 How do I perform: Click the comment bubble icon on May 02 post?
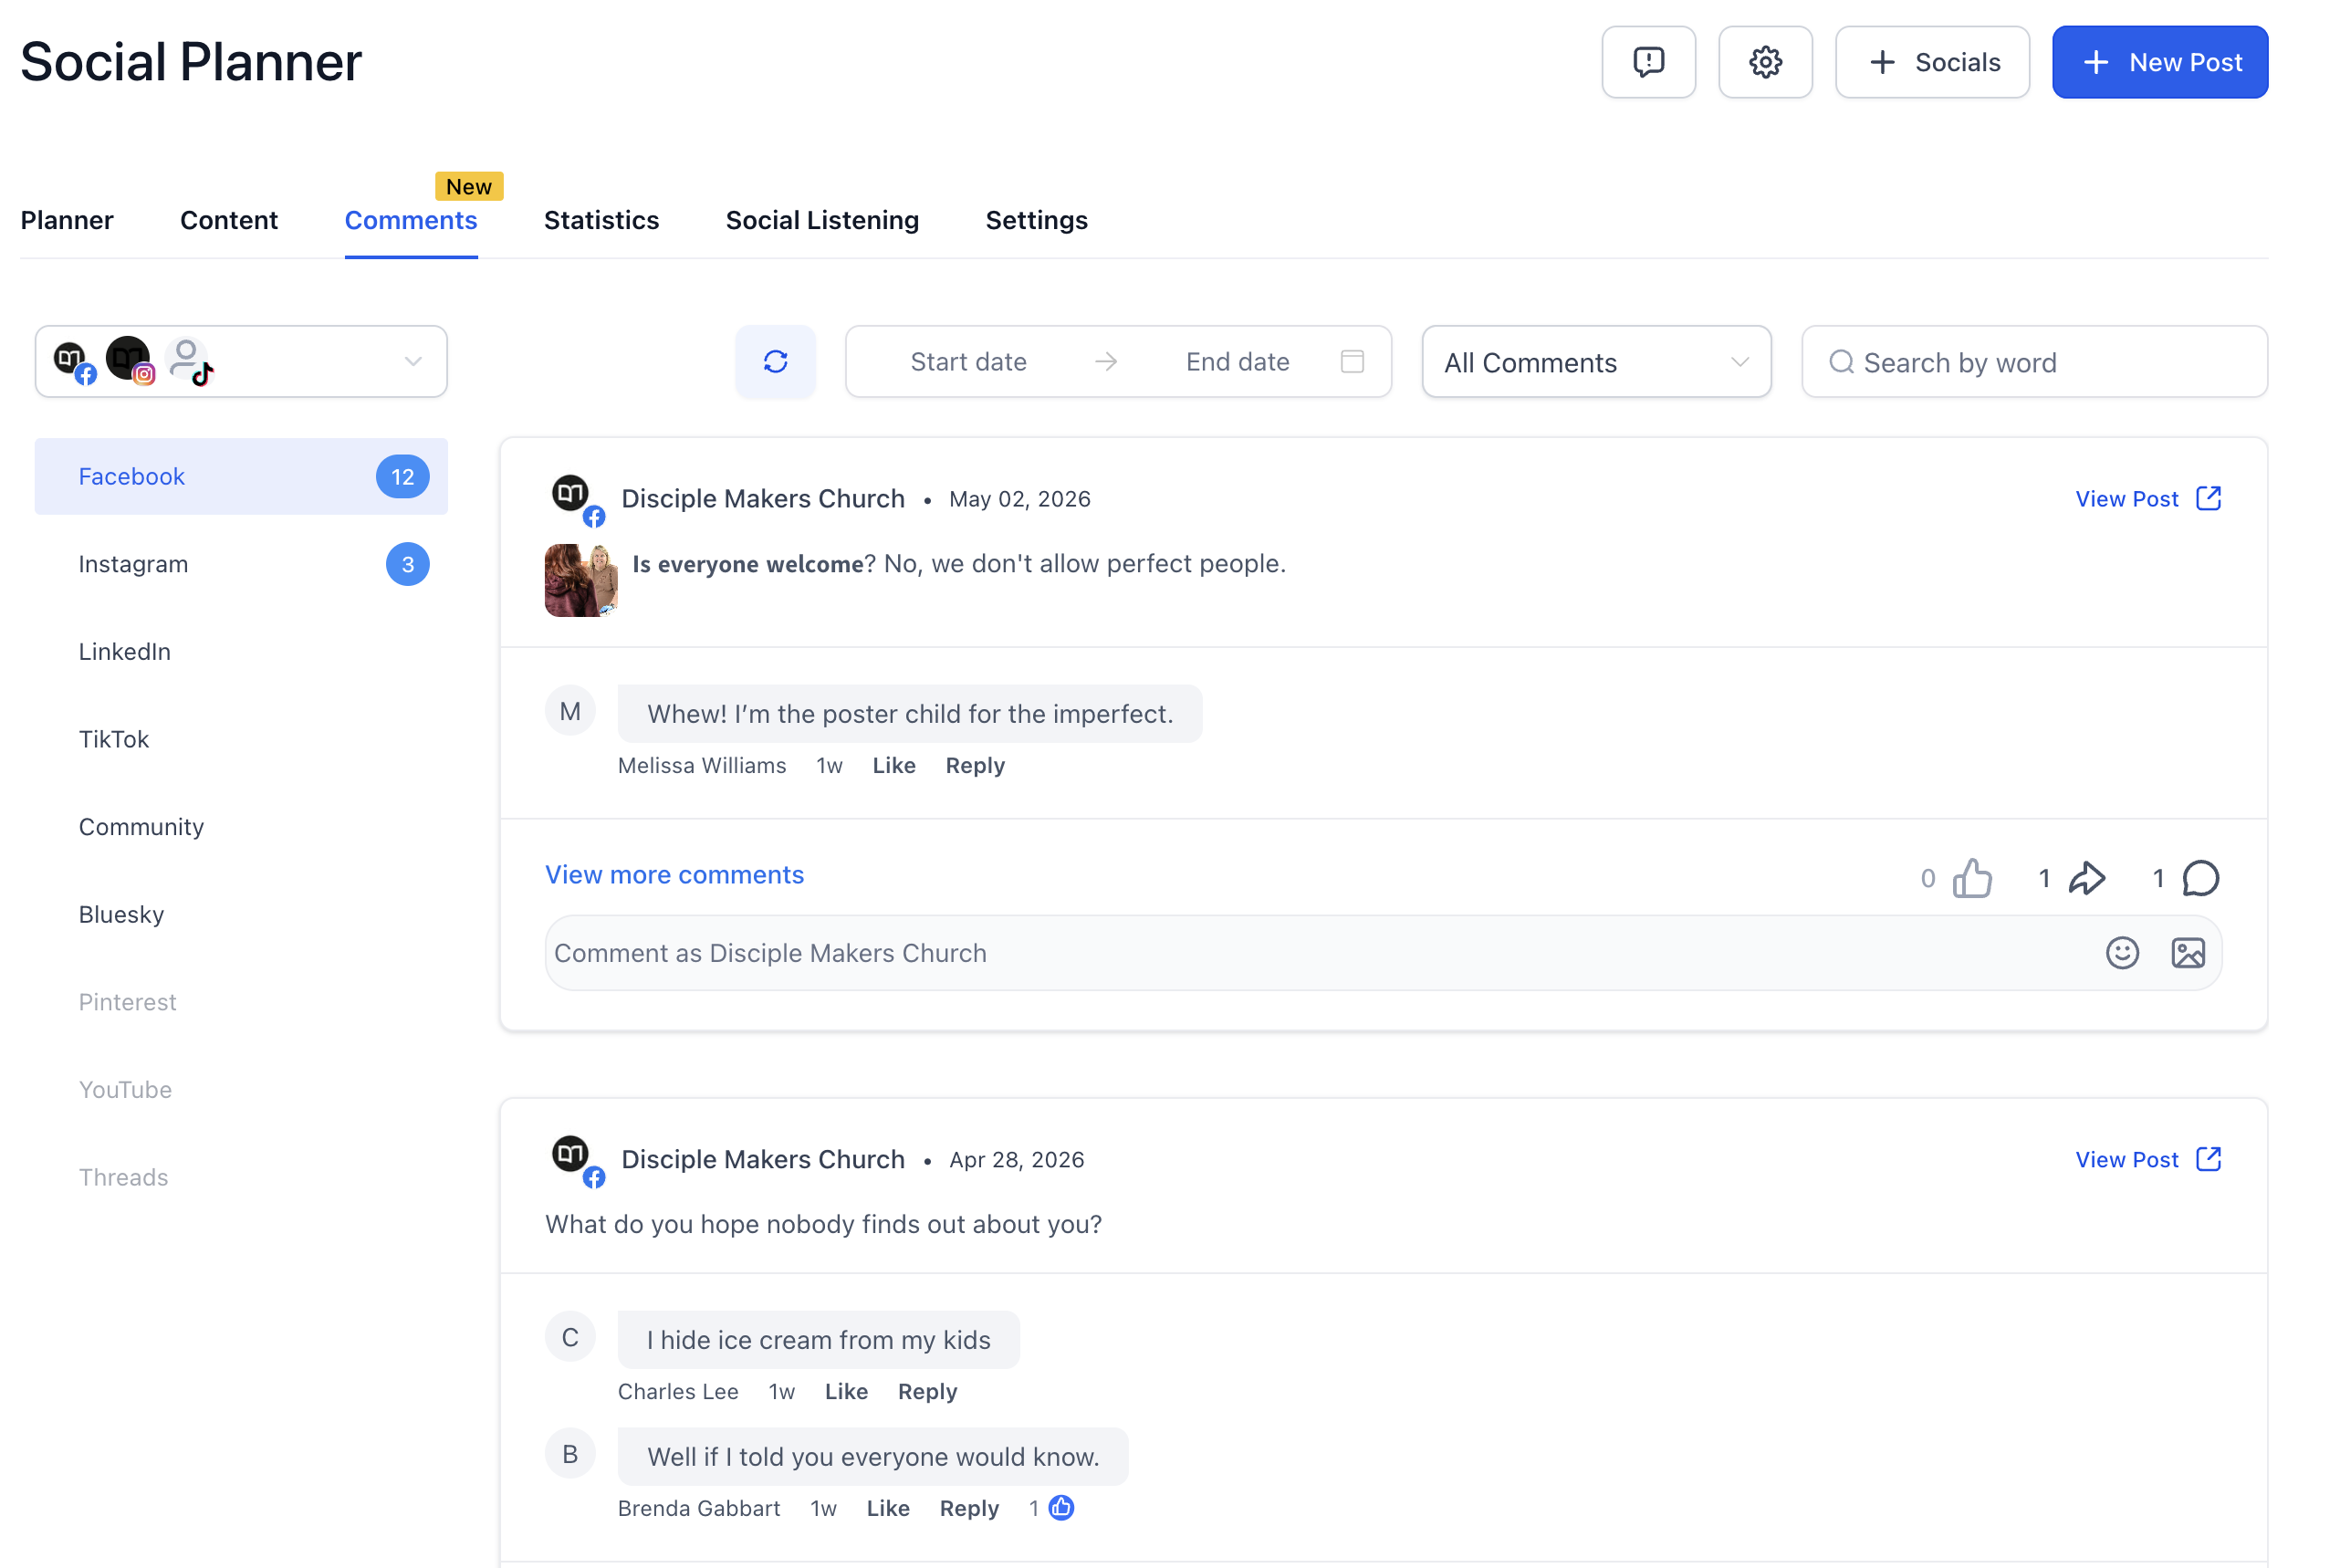tap(2200, 878)
